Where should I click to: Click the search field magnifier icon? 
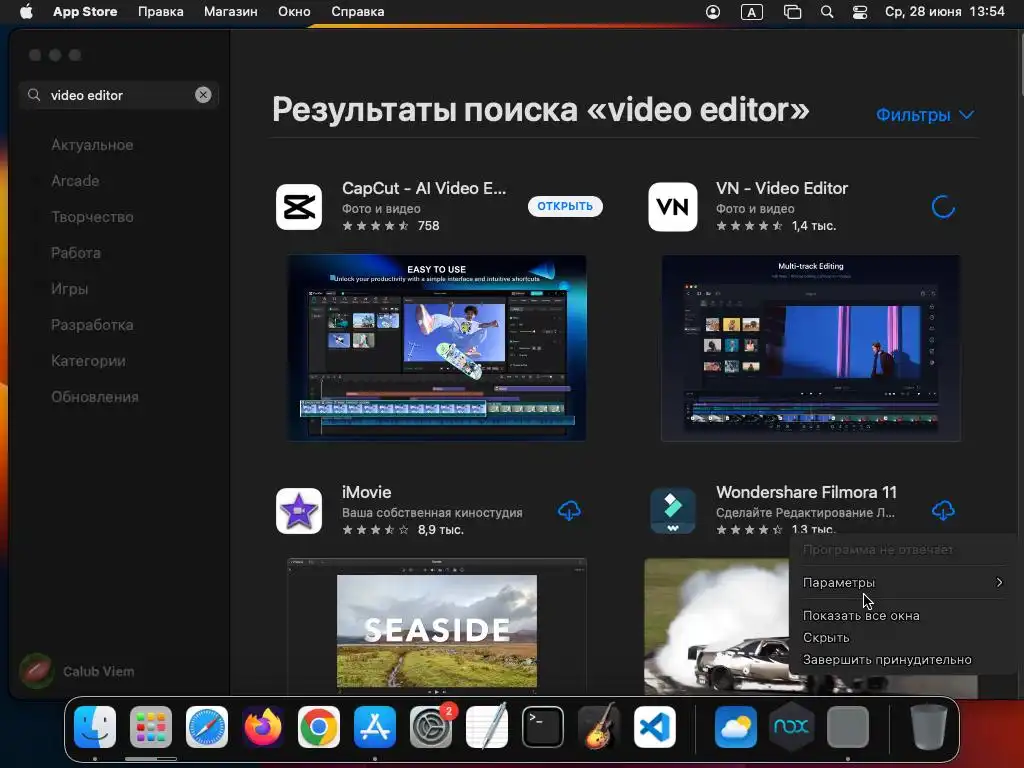pos(34,95)
